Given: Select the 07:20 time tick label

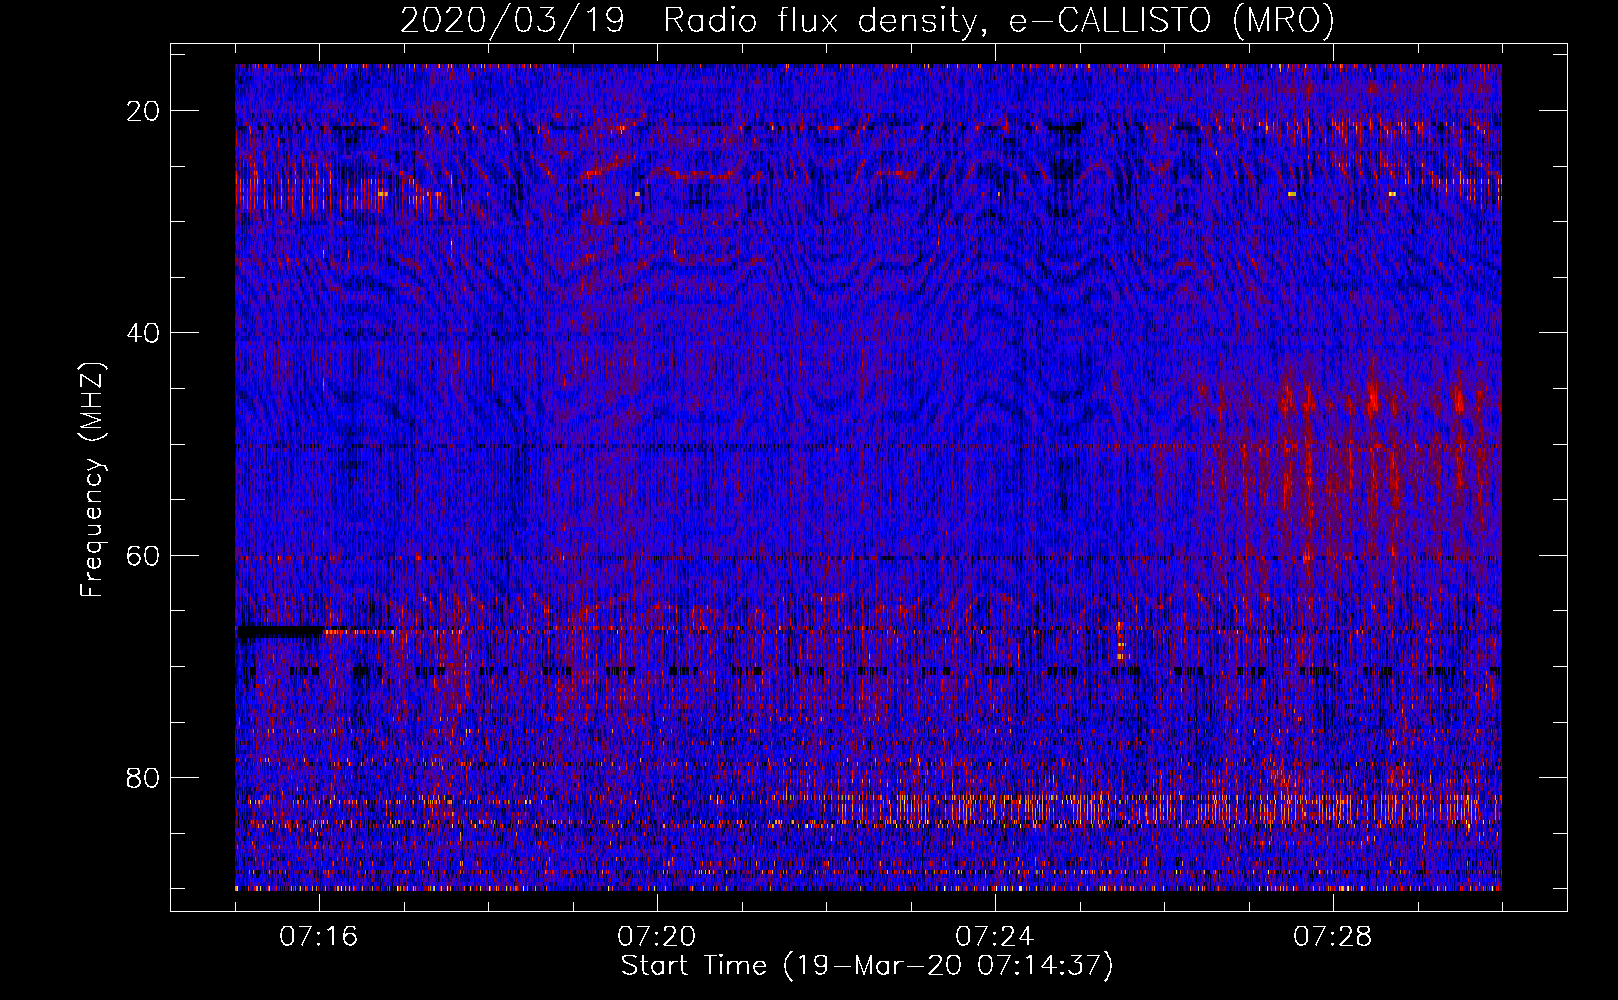Looking at the screenshot, I should pyautogui.click(x=657, y=937).
